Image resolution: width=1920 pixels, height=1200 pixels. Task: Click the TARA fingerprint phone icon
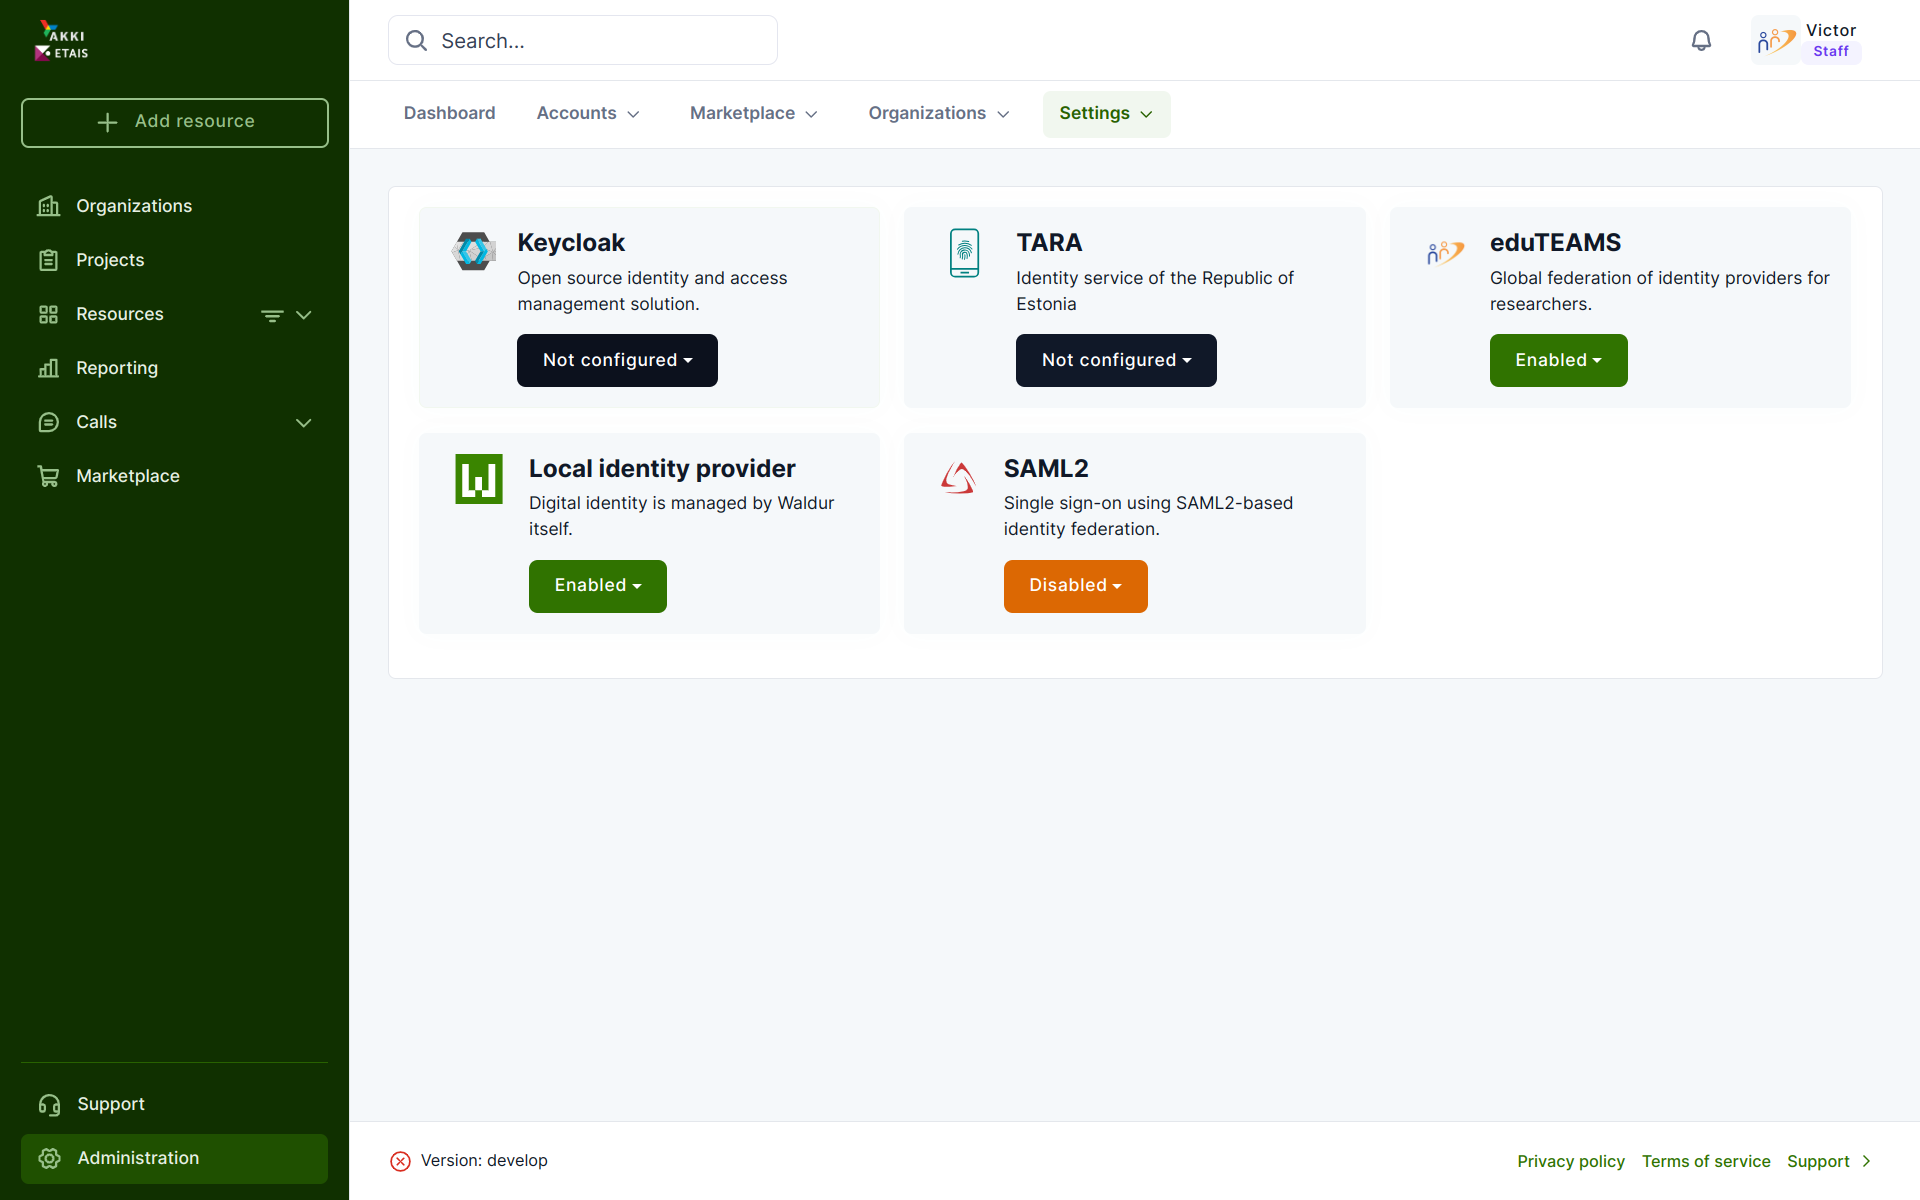(x=964, y=253)
